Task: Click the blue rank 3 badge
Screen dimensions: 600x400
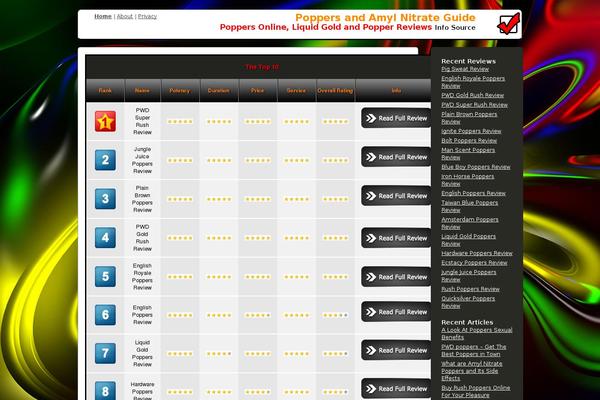Action: tap(105, 199)
